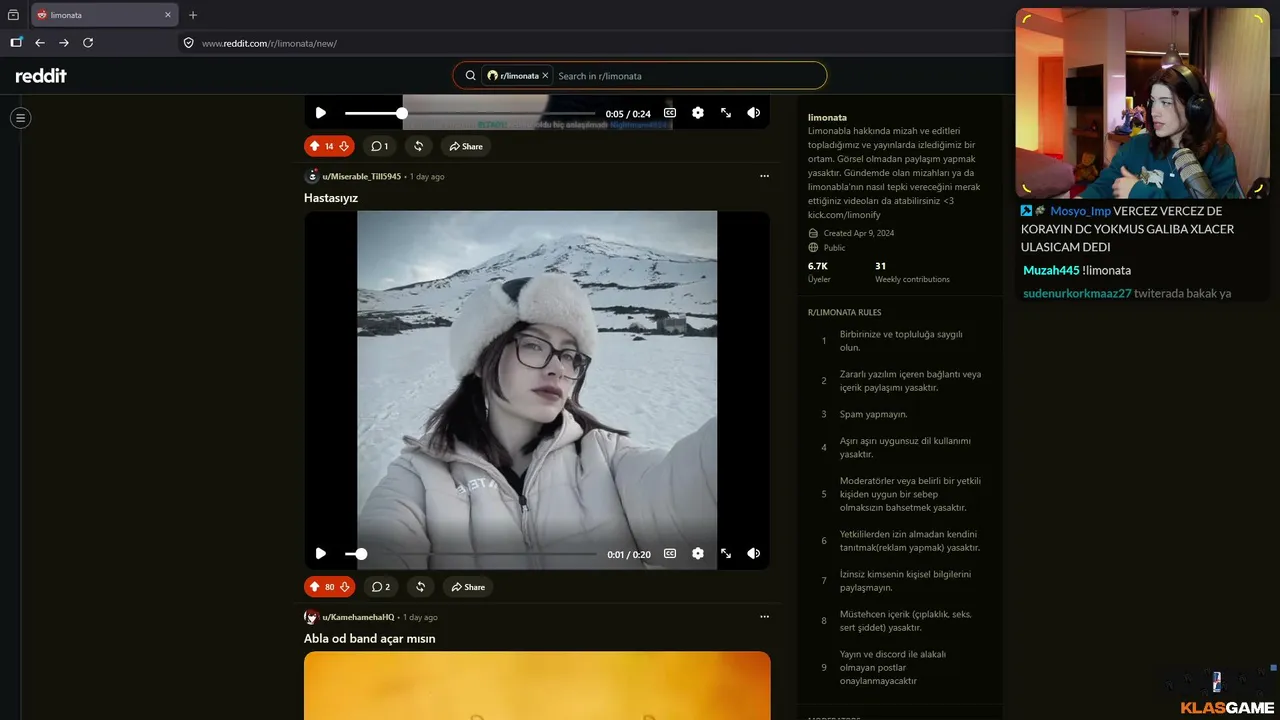Toggle captions on the Hastasıyız video
1280x720 pixels.
670,553
